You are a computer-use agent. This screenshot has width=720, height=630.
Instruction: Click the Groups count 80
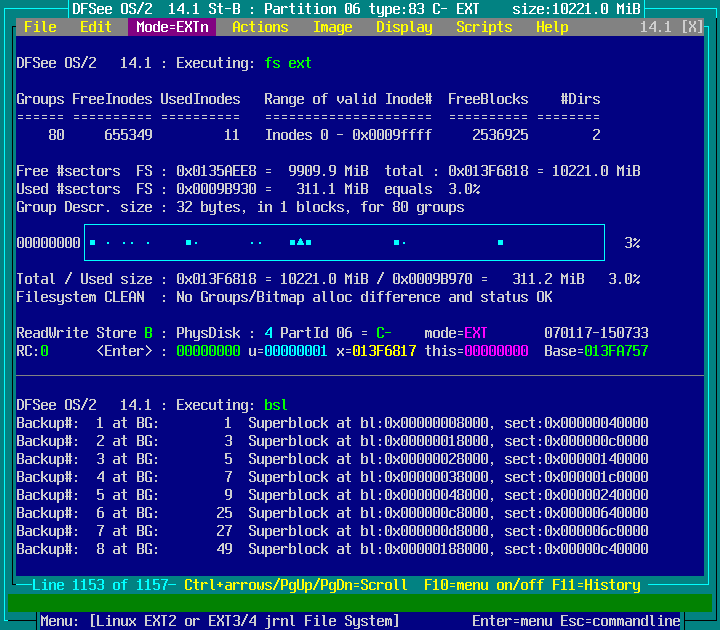click(x=56, y=135)
